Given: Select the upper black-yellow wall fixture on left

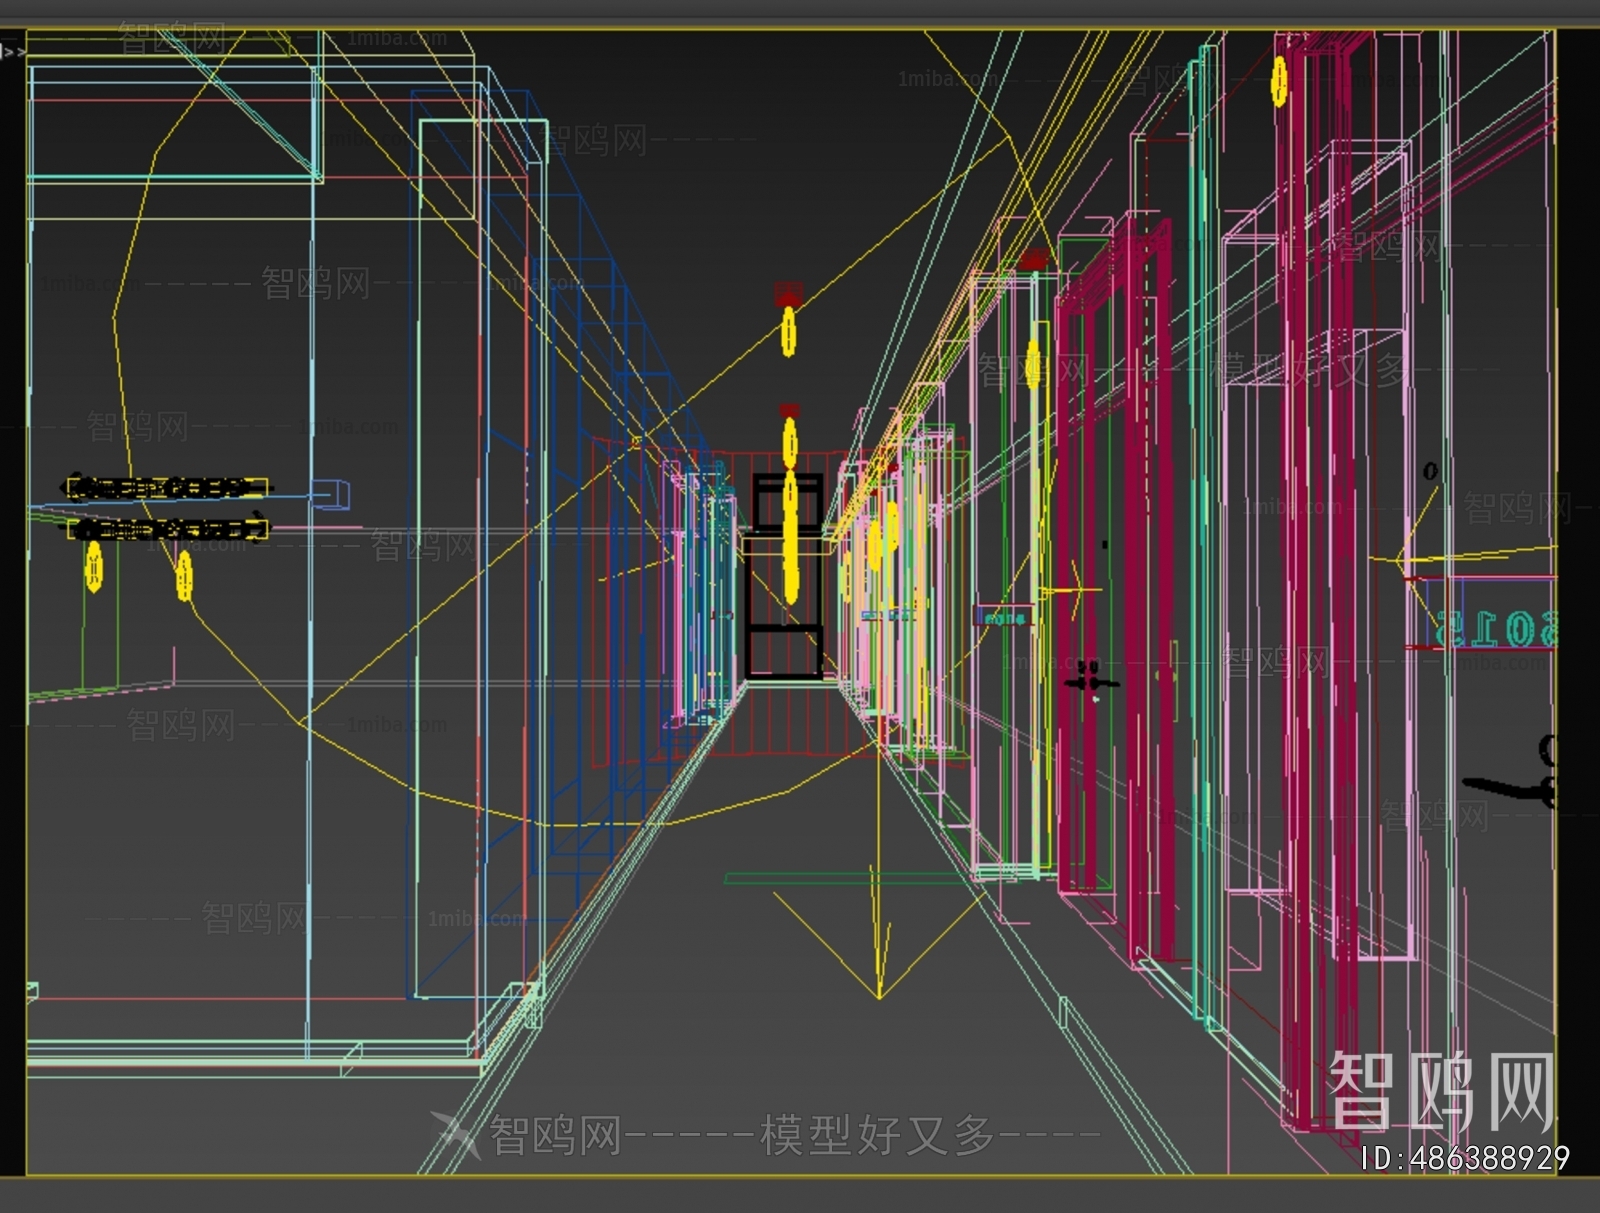Looking at the screenshot, I should 166,487.
